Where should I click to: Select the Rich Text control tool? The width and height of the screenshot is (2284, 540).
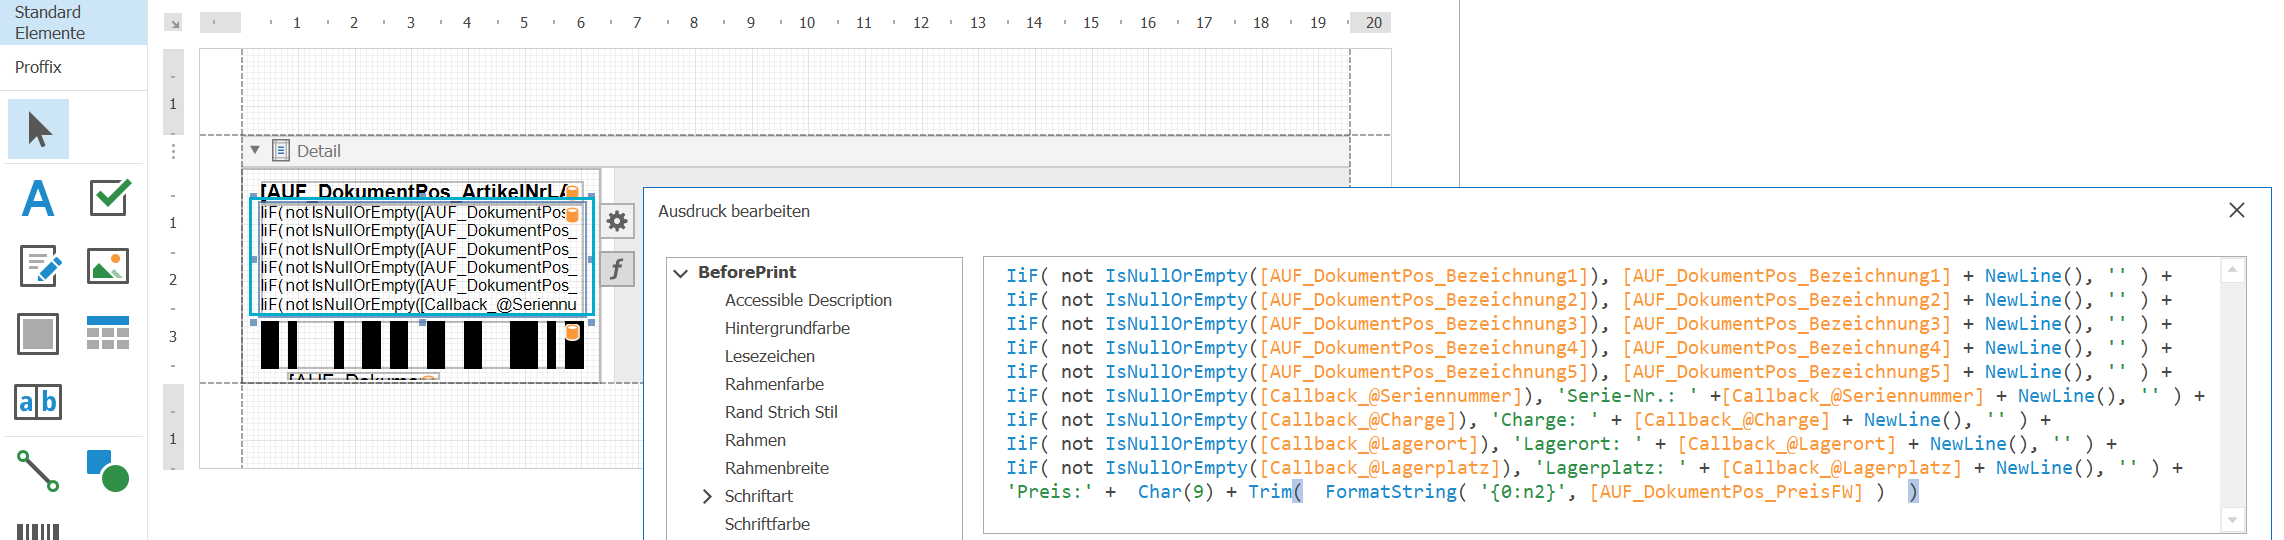click(39, 266)
